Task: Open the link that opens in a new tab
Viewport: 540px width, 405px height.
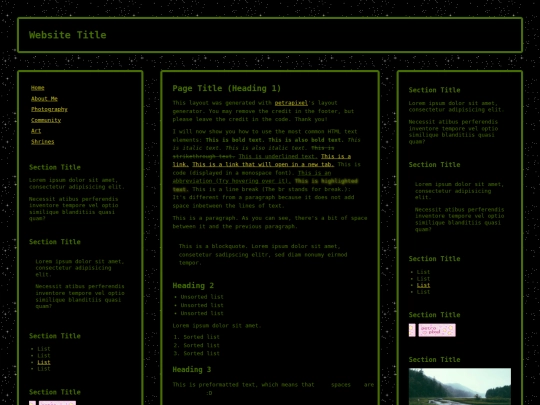Action: point(263,165)
